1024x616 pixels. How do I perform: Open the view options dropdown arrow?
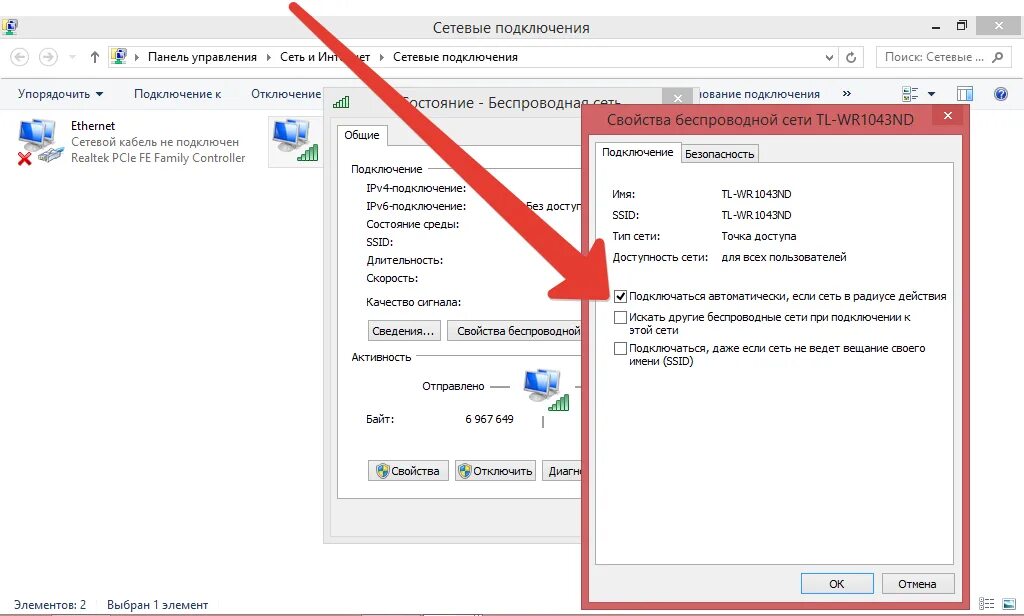(931, 94)
